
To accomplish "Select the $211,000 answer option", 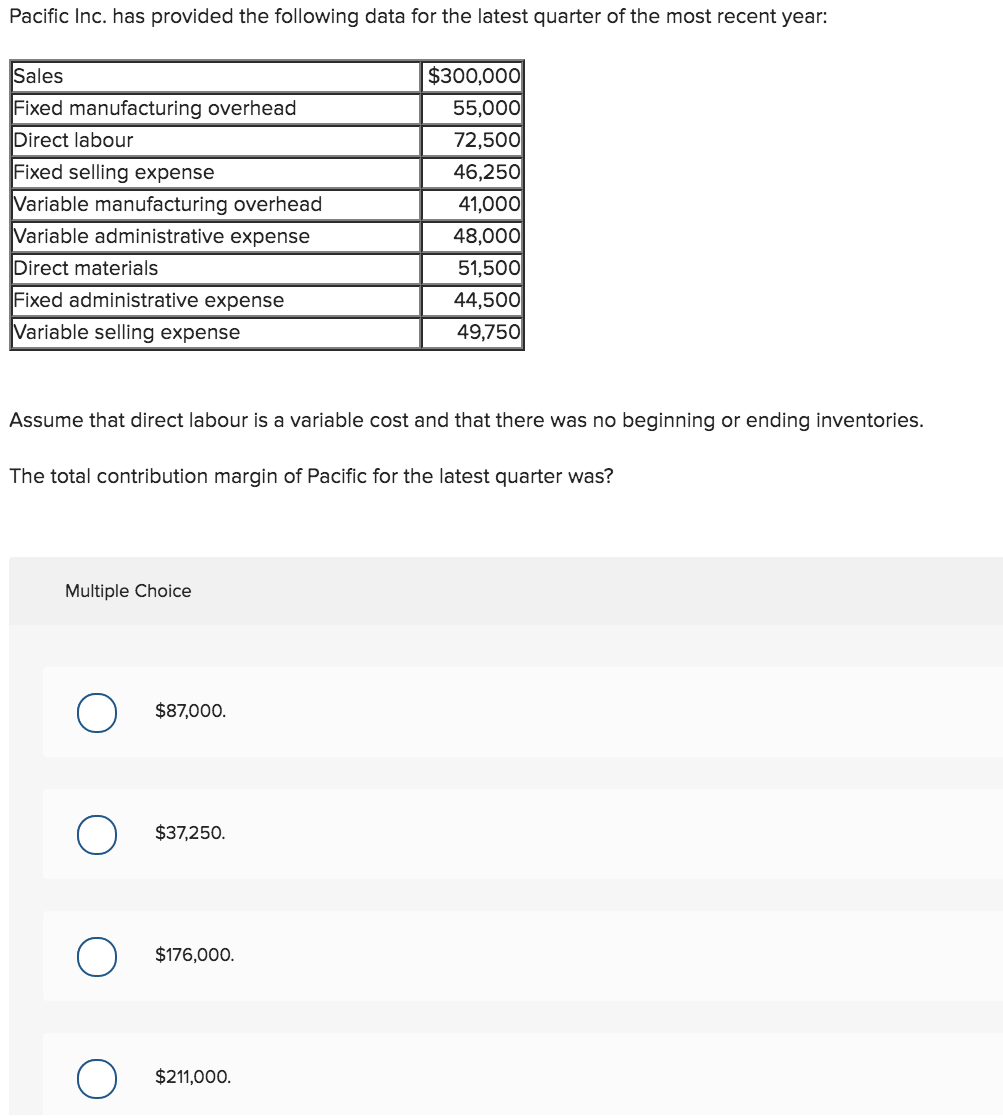I will tap(96, 1078).
